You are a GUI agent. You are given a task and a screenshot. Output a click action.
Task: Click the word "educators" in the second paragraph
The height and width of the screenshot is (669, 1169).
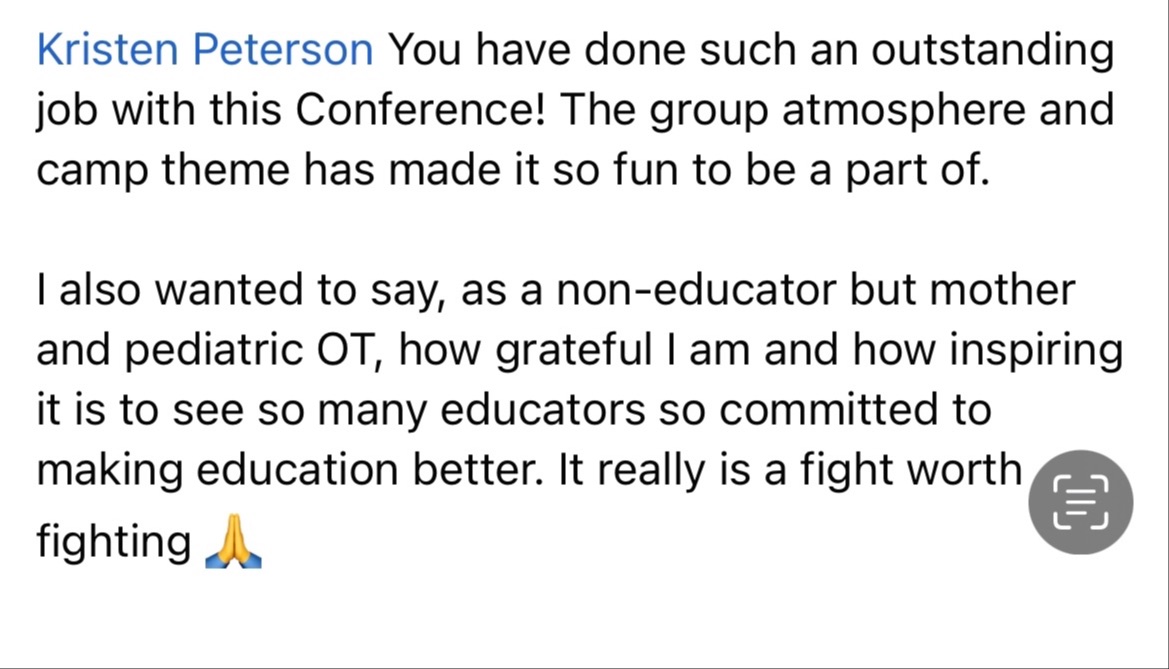point(543,411)
